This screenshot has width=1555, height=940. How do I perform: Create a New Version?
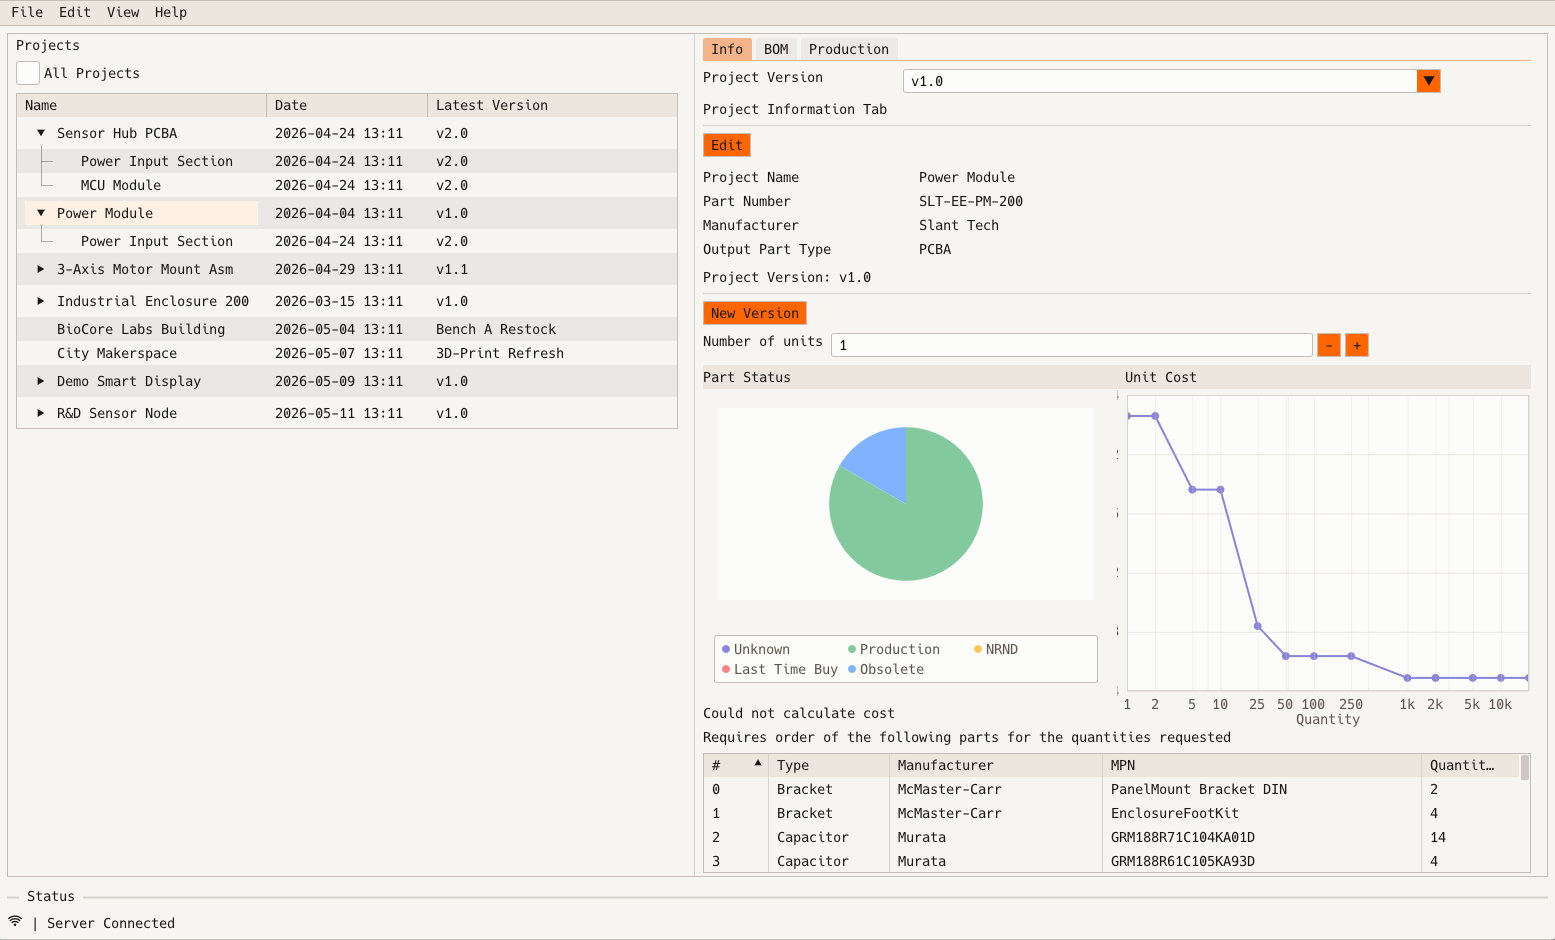pos(755,313)
